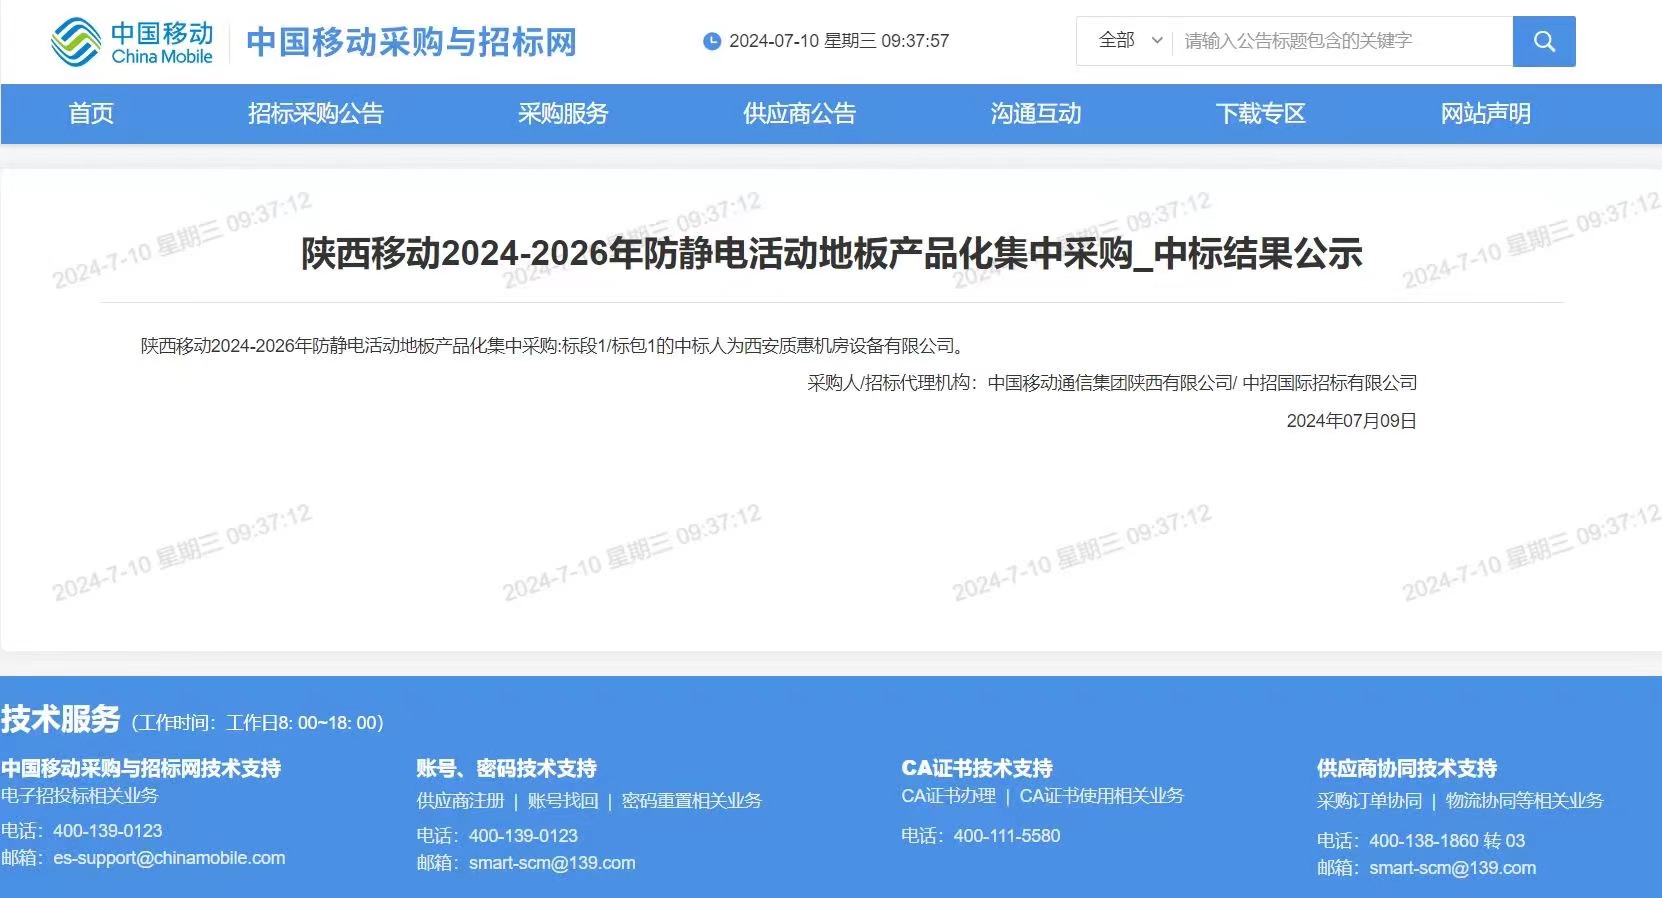Click the keyword search input field
Screen dimensions: 1662x898
click(x=1340, y=41)
